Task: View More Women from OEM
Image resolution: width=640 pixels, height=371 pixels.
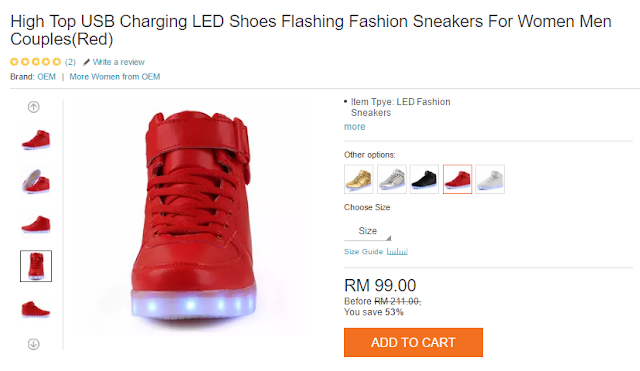Action: (115, 77)
